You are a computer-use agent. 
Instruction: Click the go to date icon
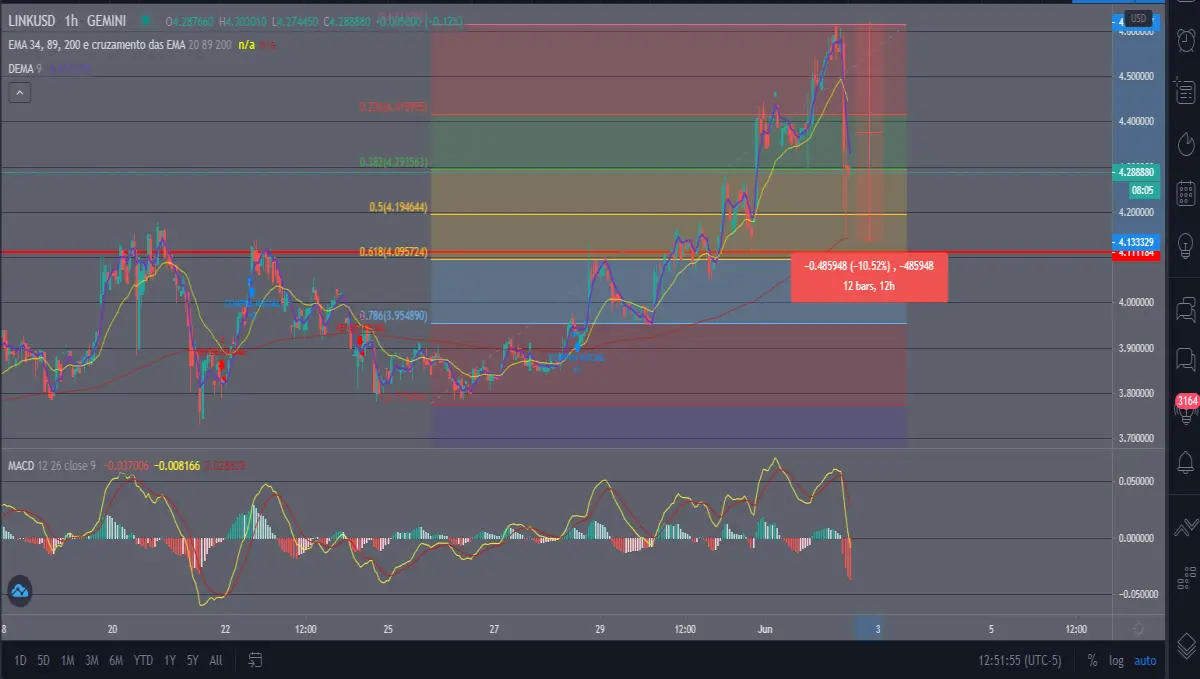click(256, 660)
